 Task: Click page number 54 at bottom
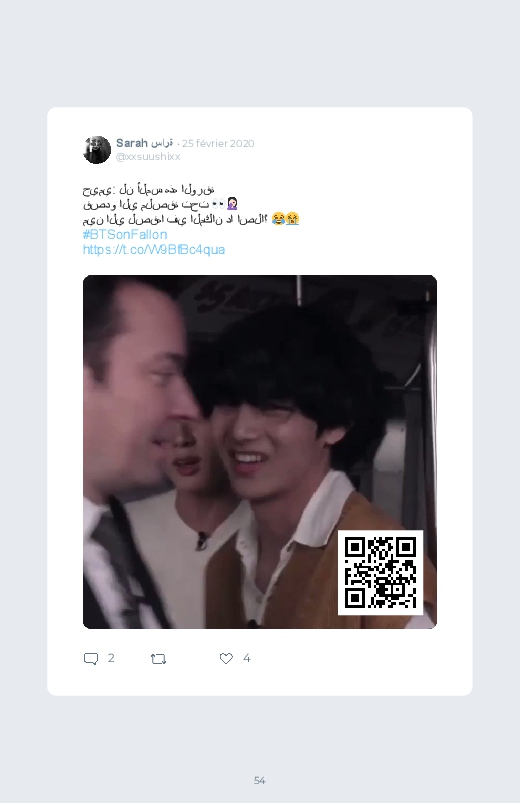point(260,780)
